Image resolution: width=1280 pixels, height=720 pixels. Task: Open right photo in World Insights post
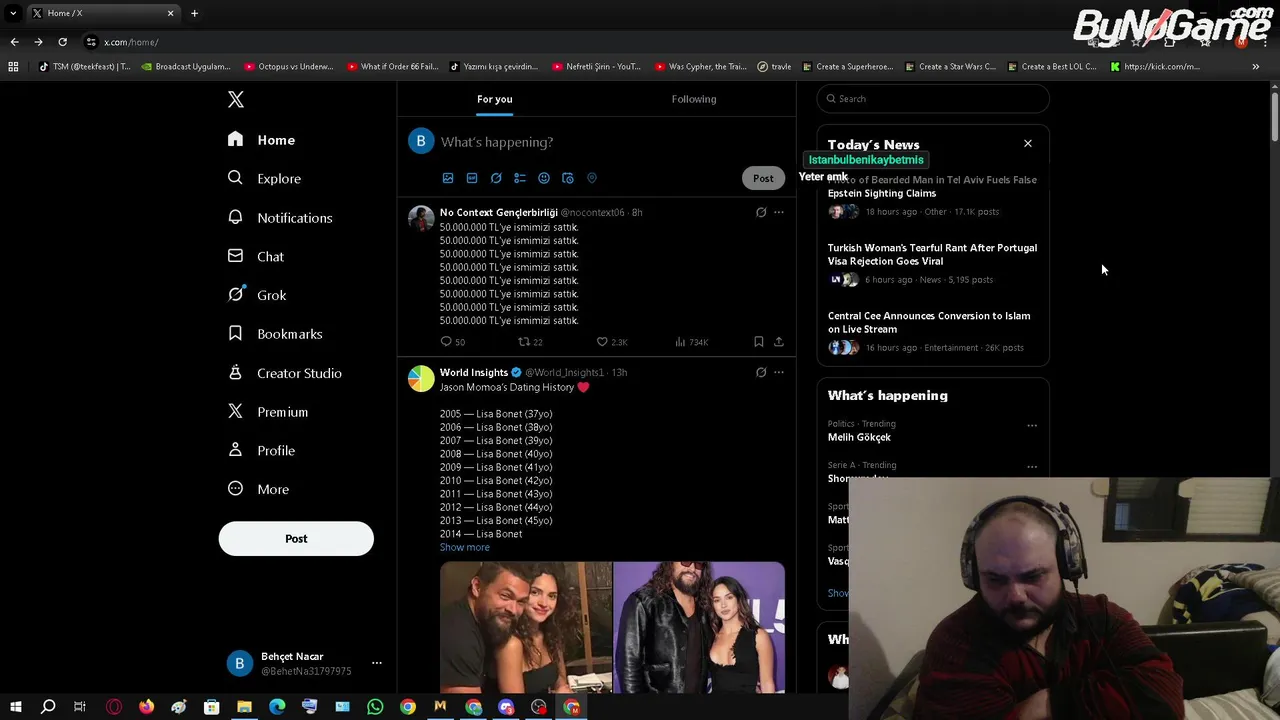pos(700,627)
